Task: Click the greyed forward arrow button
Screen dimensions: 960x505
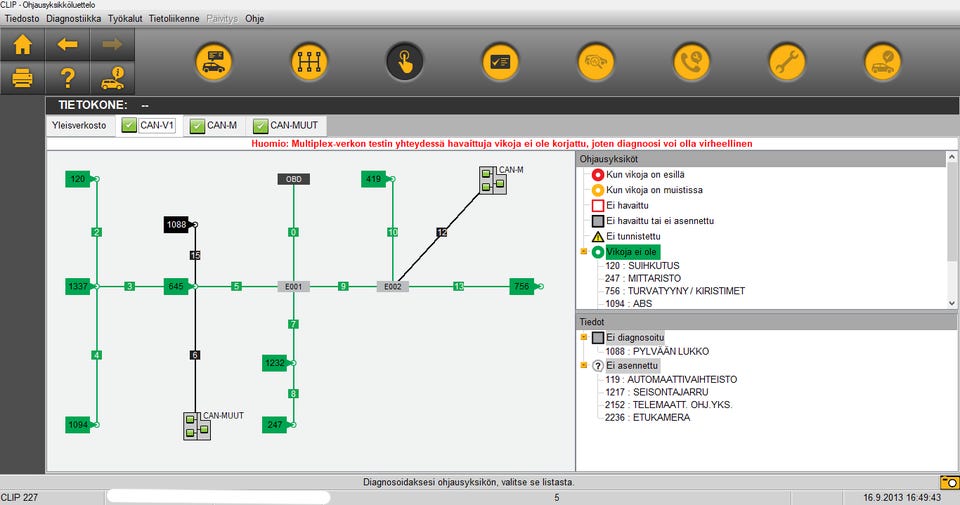Action: [112, 45]
